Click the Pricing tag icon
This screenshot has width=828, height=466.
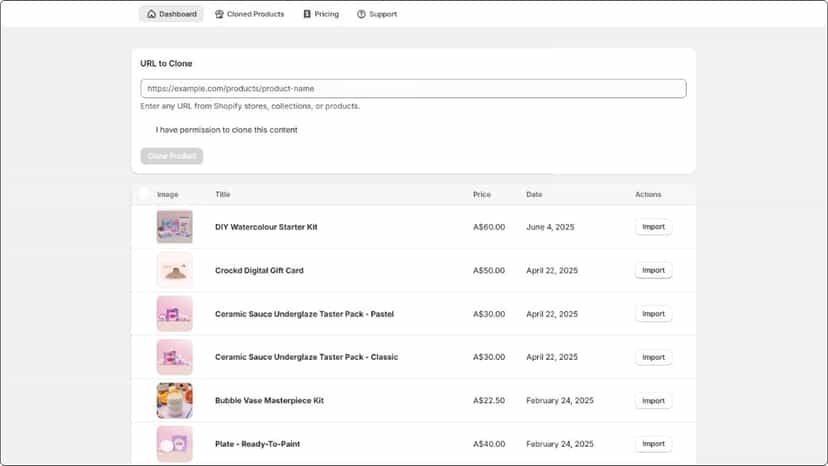307,14
